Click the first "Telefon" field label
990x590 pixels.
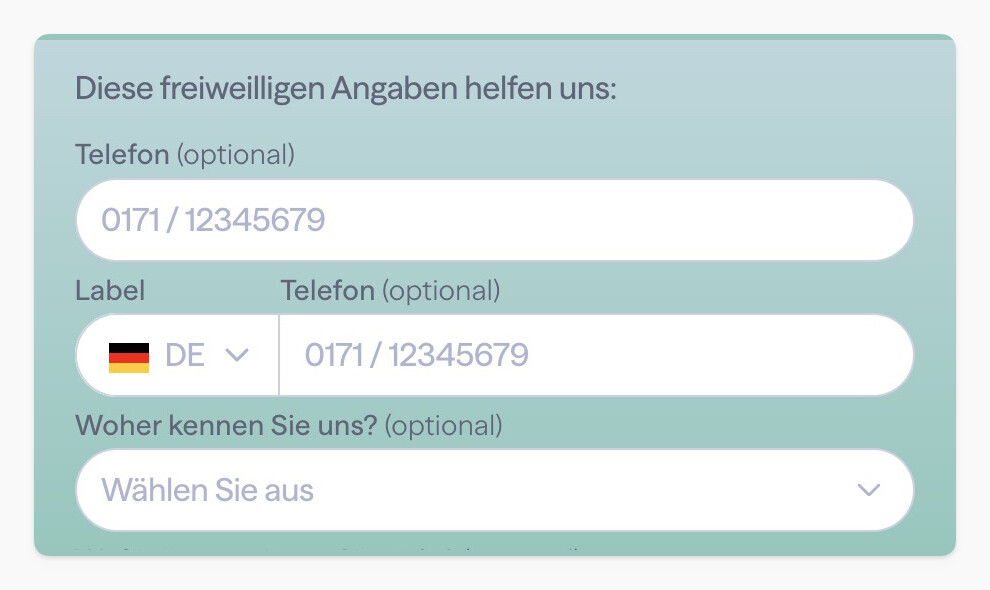coord(122,155)
